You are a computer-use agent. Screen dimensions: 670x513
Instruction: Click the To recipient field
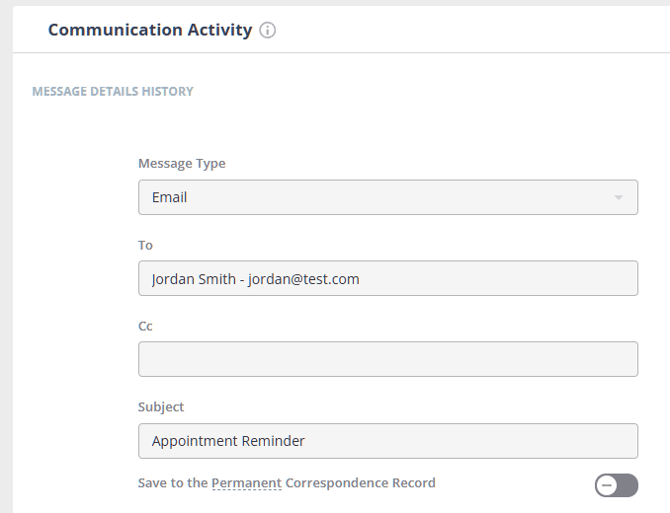tap(387, 278)
